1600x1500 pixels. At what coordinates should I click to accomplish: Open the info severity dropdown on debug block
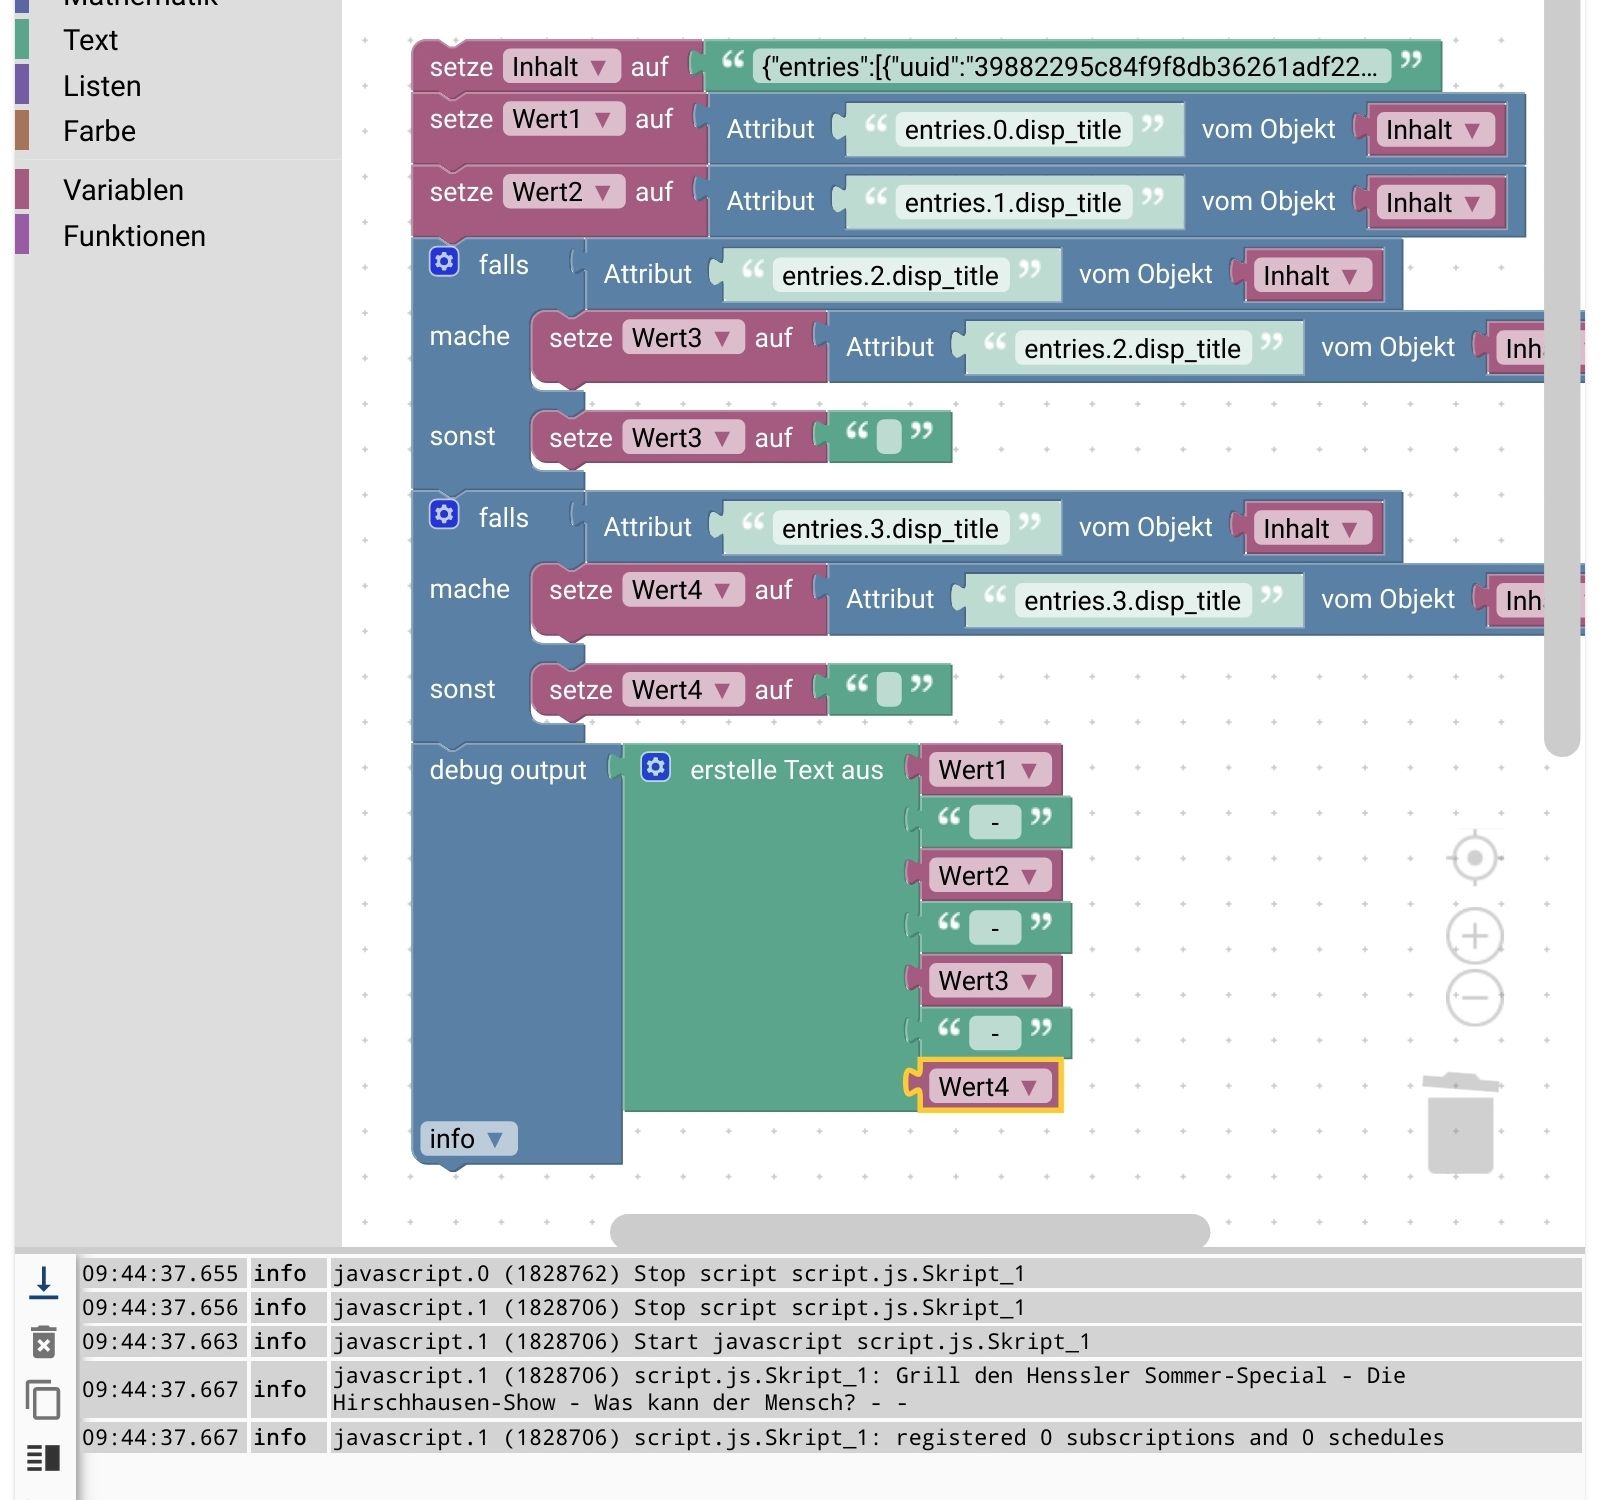tap(468, 1139)
